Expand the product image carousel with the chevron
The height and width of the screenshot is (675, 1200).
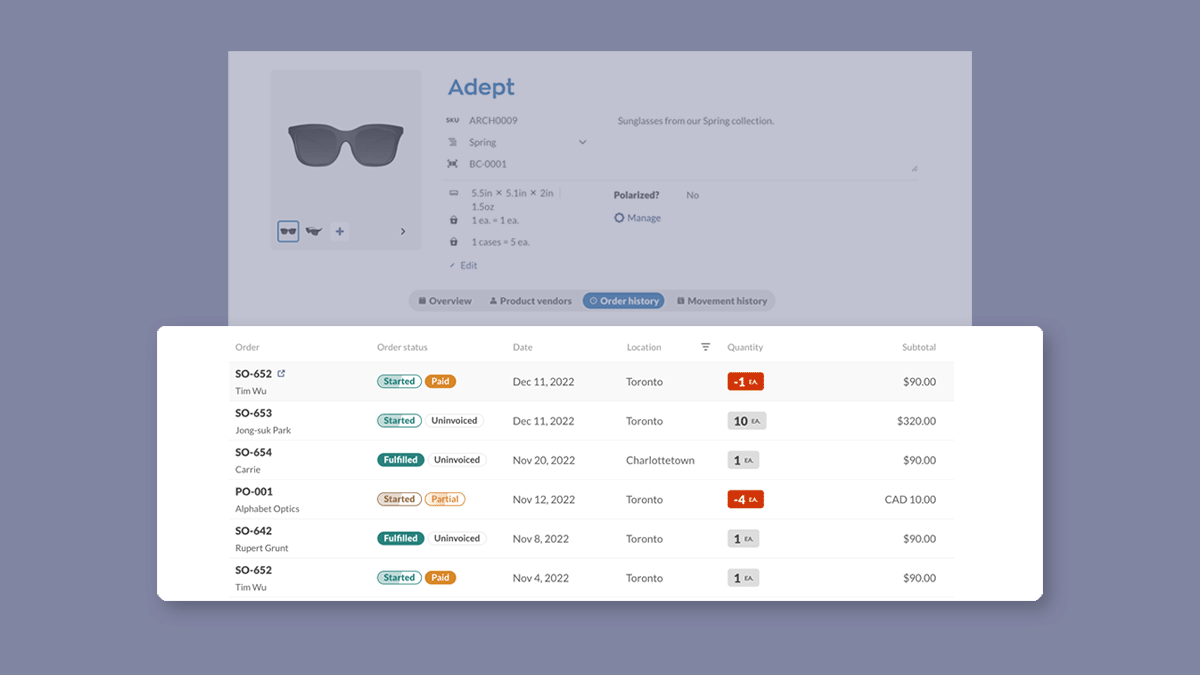(x=403, y=230)
